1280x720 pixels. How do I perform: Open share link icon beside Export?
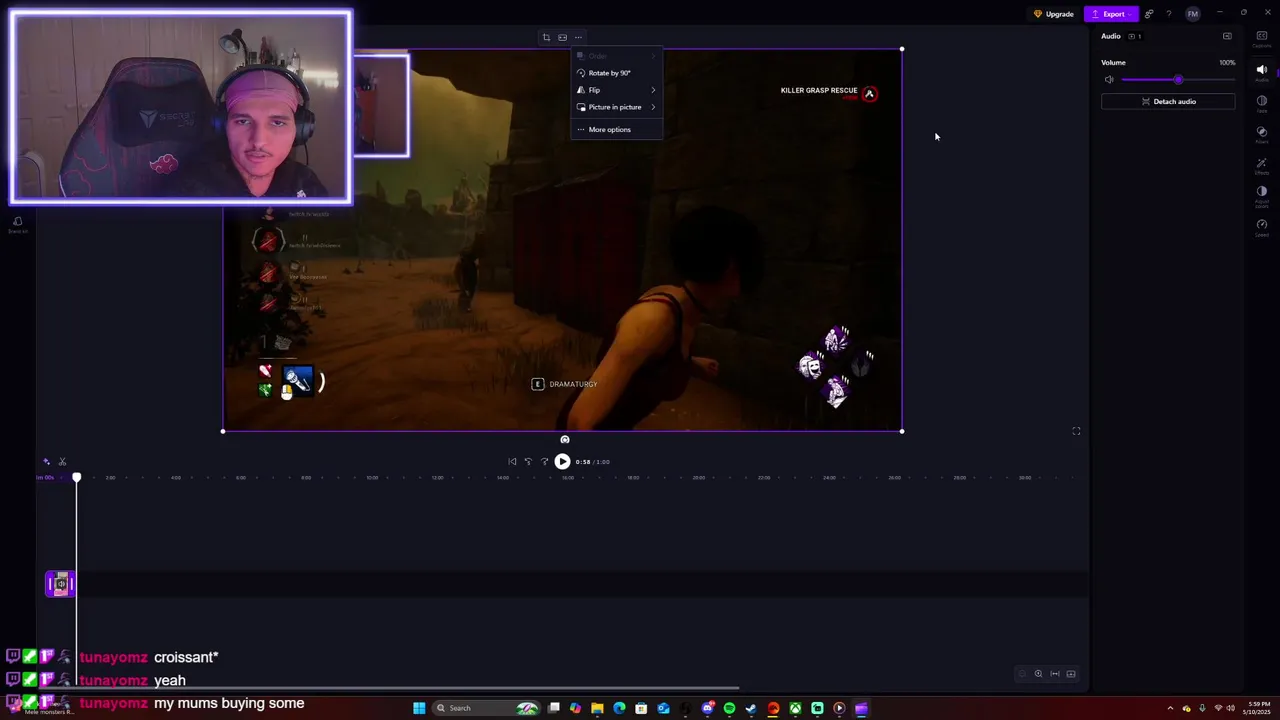tap(1149, 14)
